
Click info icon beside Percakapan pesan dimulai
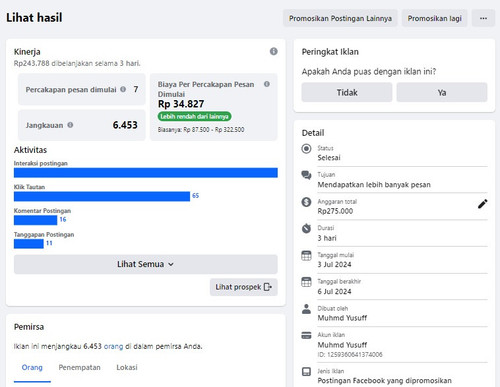tap(123, 89)
